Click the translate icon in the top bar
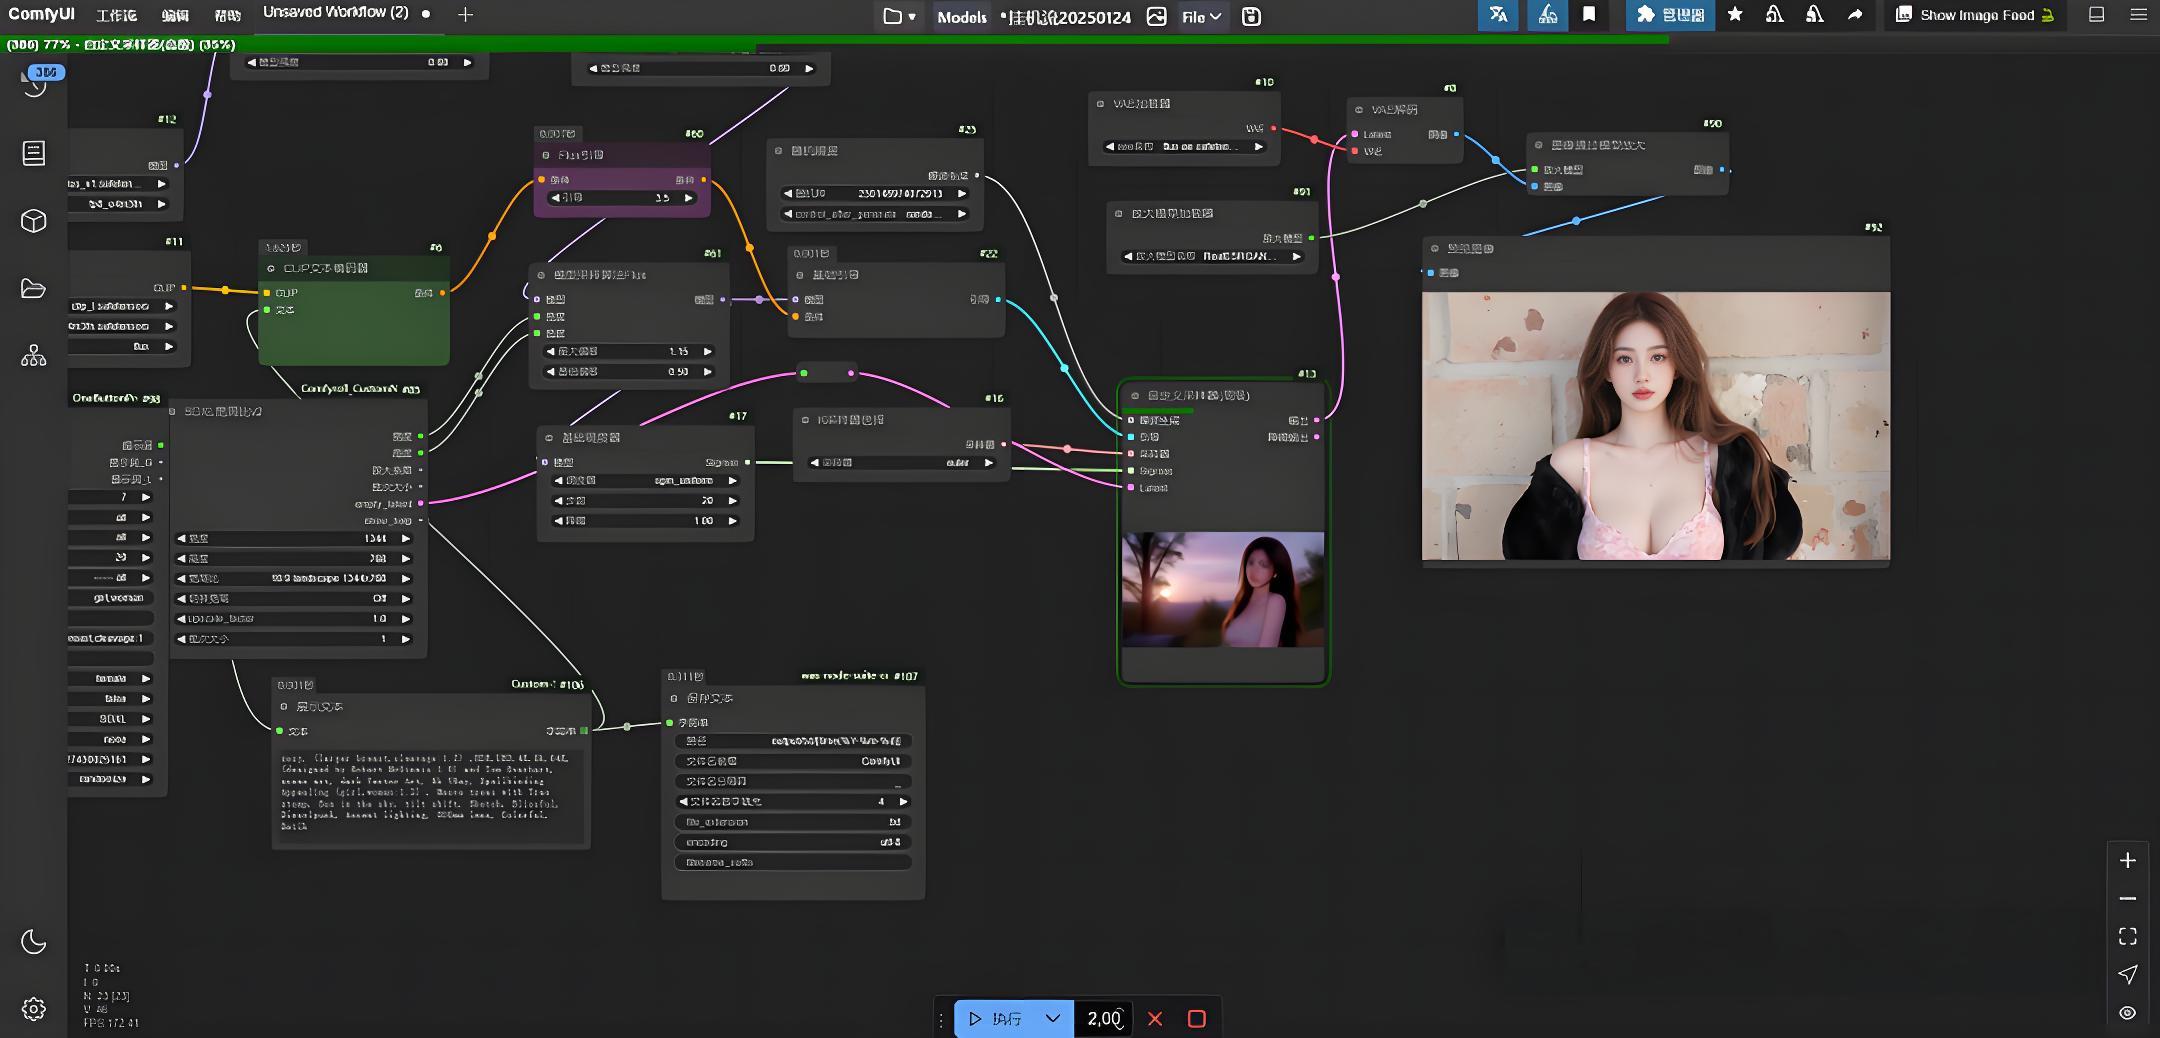The image size is (2160, 1038). click(x=1498, y=15)
